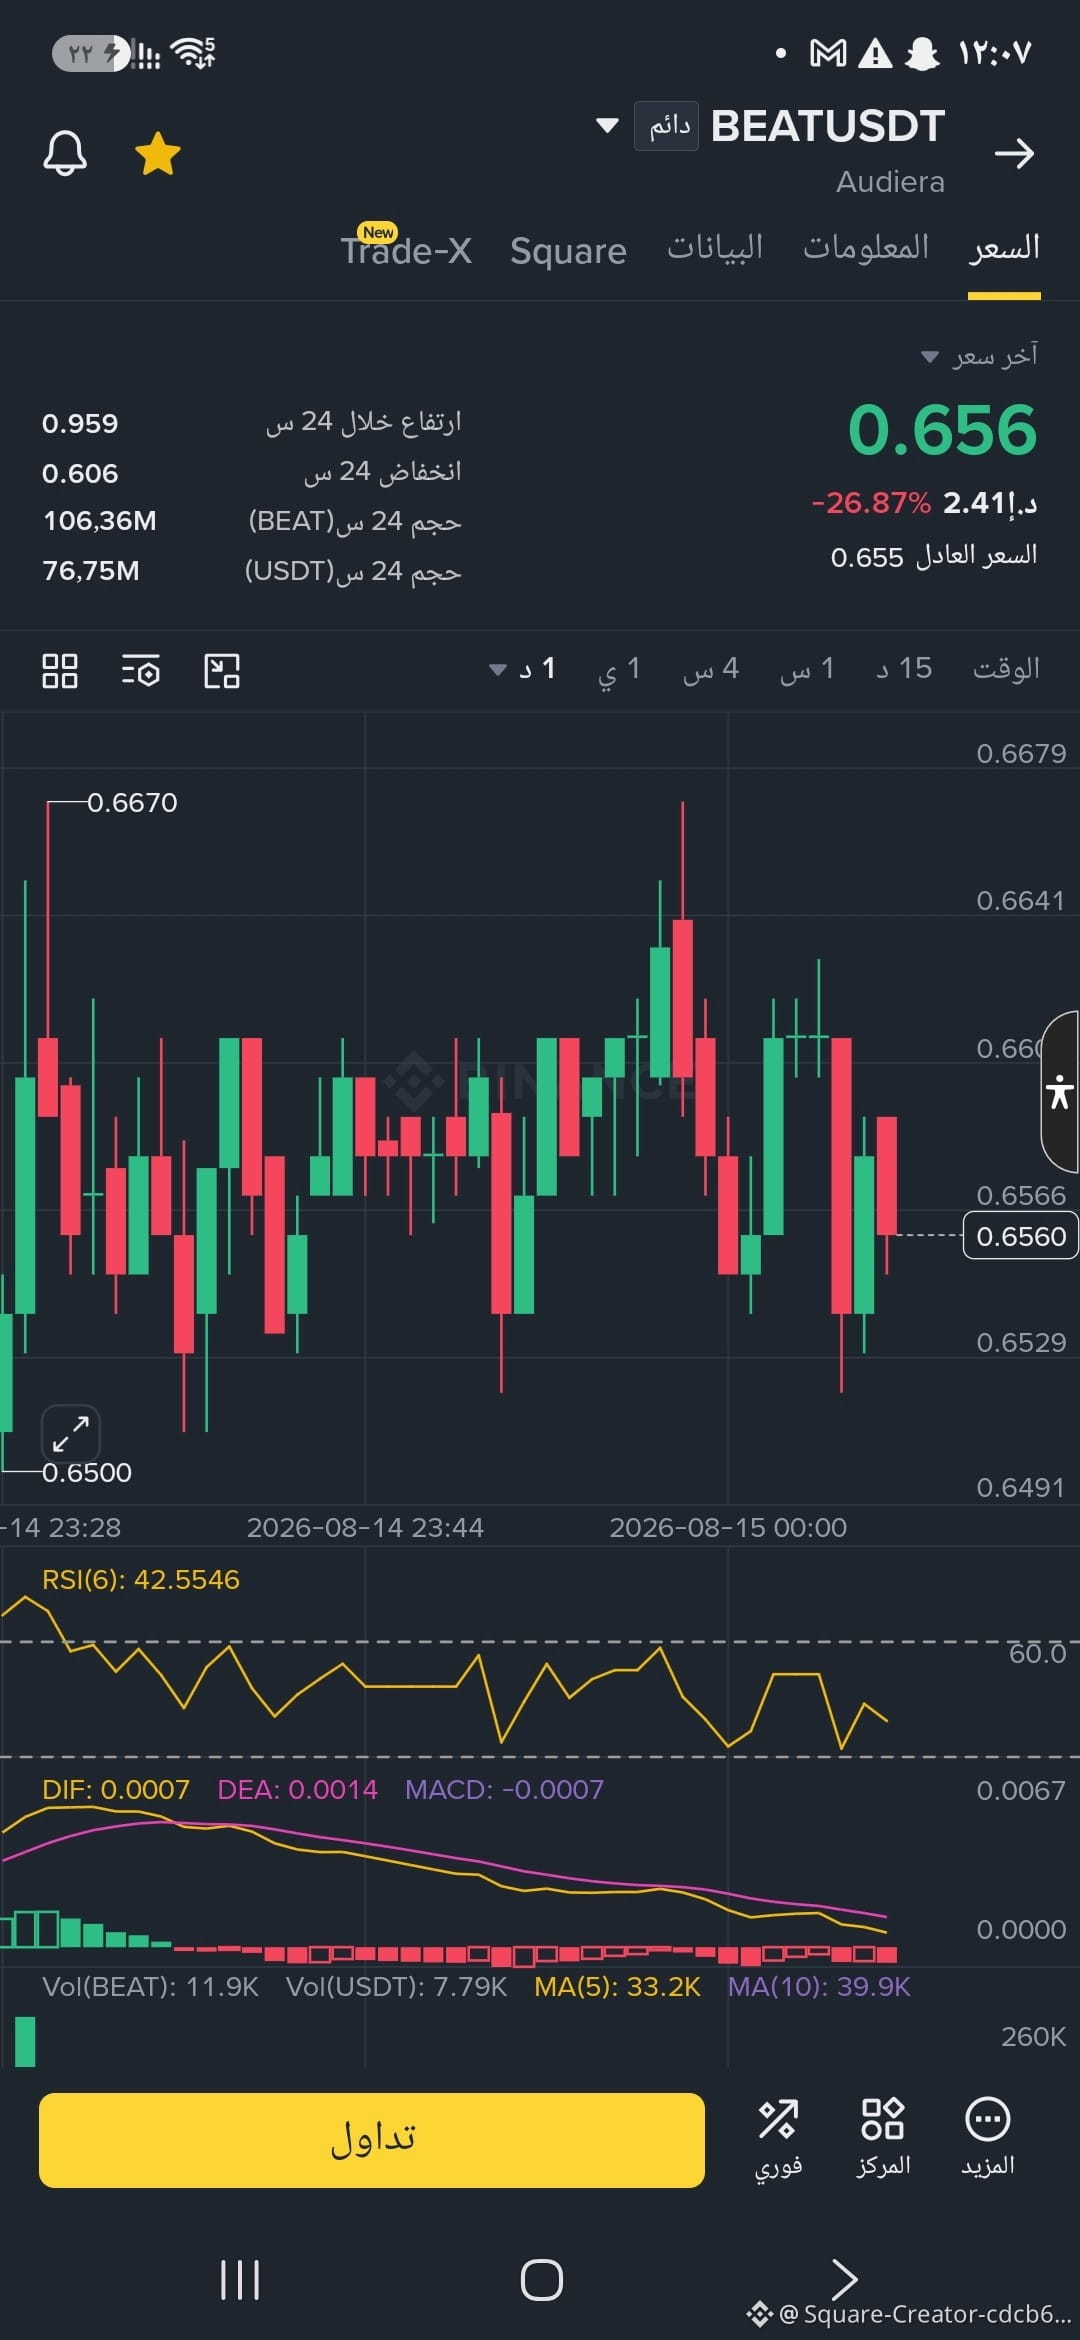Tap the DEA: 0.0014 label
Screen dimensions: 1080x2340
click(x=298, y=1790)
